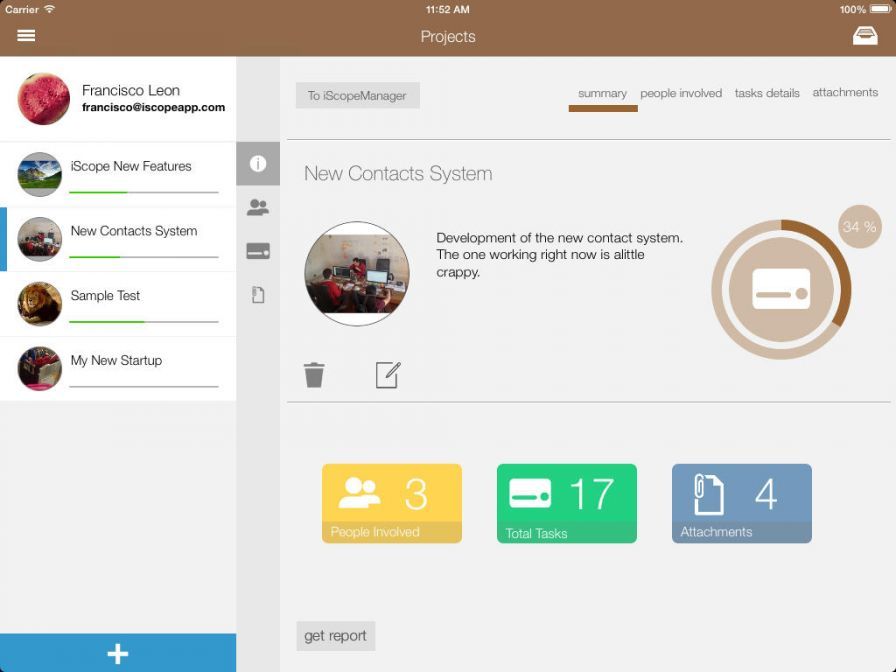Image resolution: width=896 pixels, height=672 pixels.
Task: Click the get report button
Action: point(335,635)
